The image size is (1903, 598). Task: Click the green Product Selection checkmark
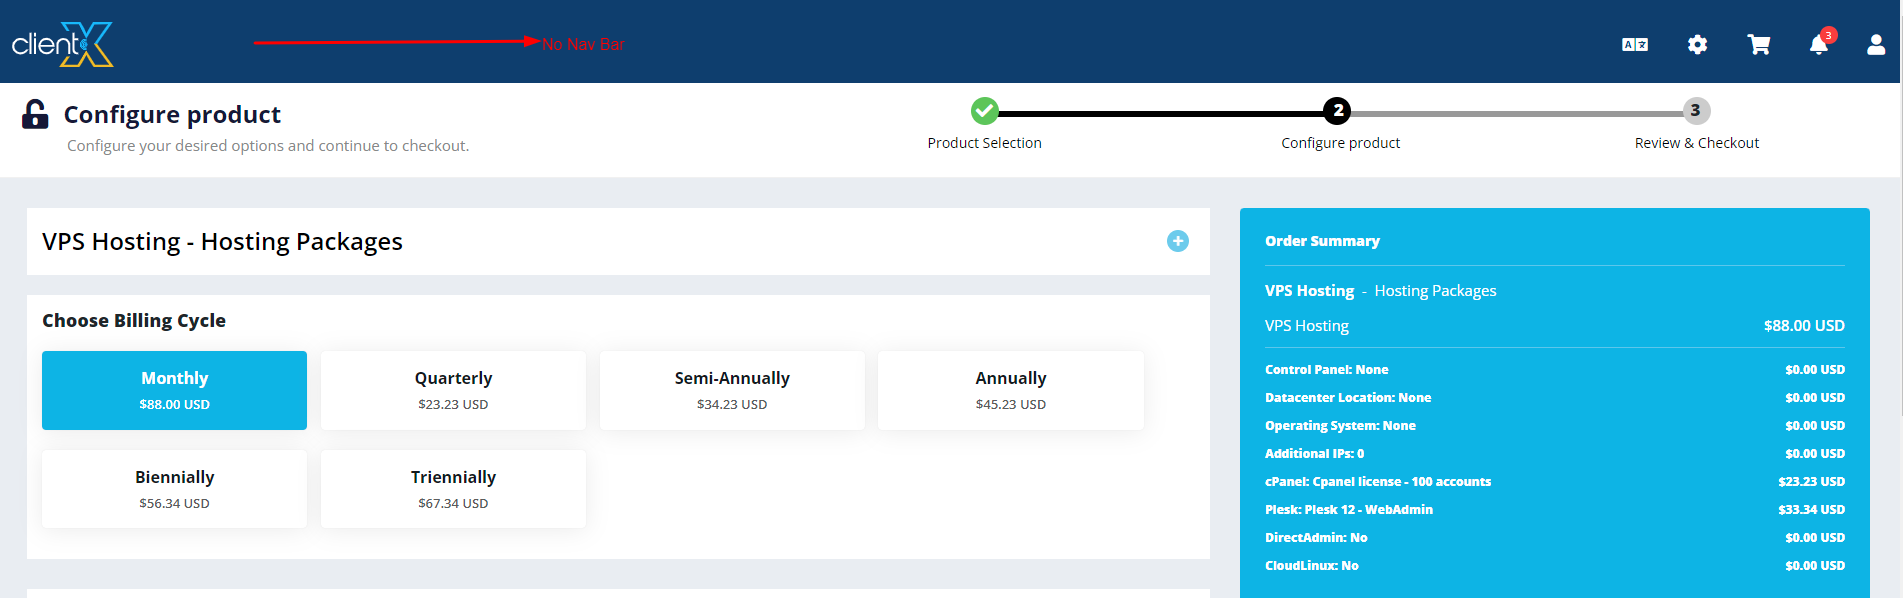tap(984, 111)
